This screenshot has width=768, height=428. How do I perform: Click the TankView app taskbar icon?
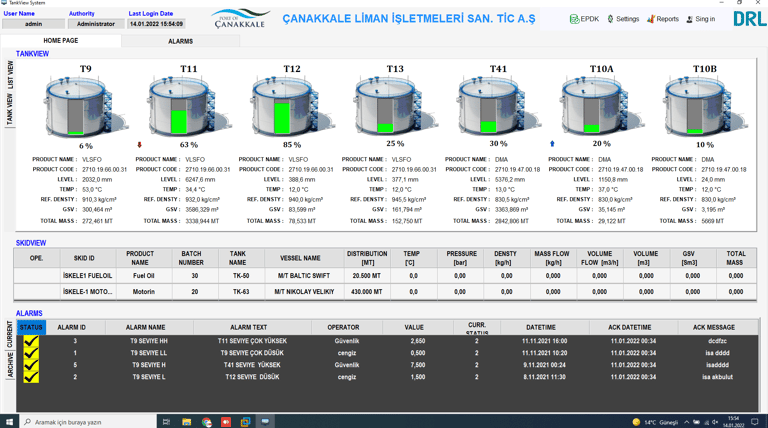[265, 422]
